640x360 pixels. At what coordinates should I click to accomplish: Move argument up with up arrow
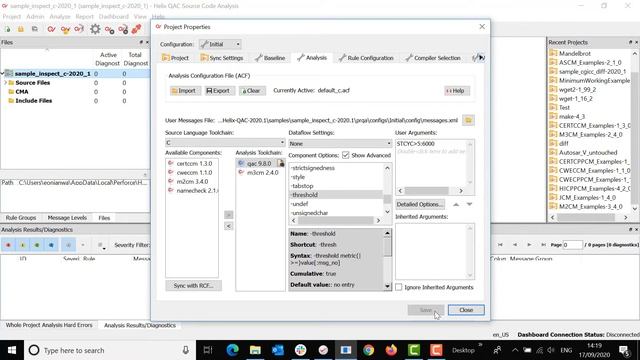pos(456,204)
